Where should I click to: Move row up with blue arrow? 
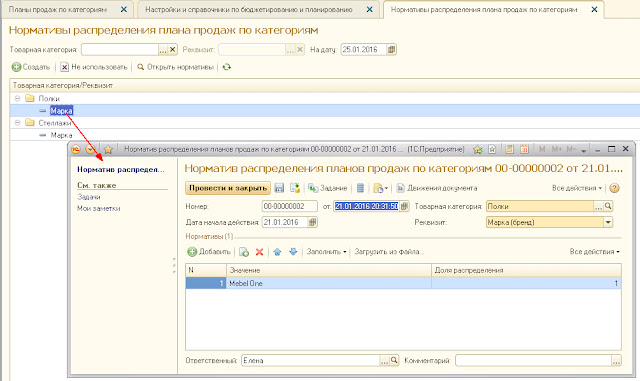pyautogui.click(x=277, y=252)
